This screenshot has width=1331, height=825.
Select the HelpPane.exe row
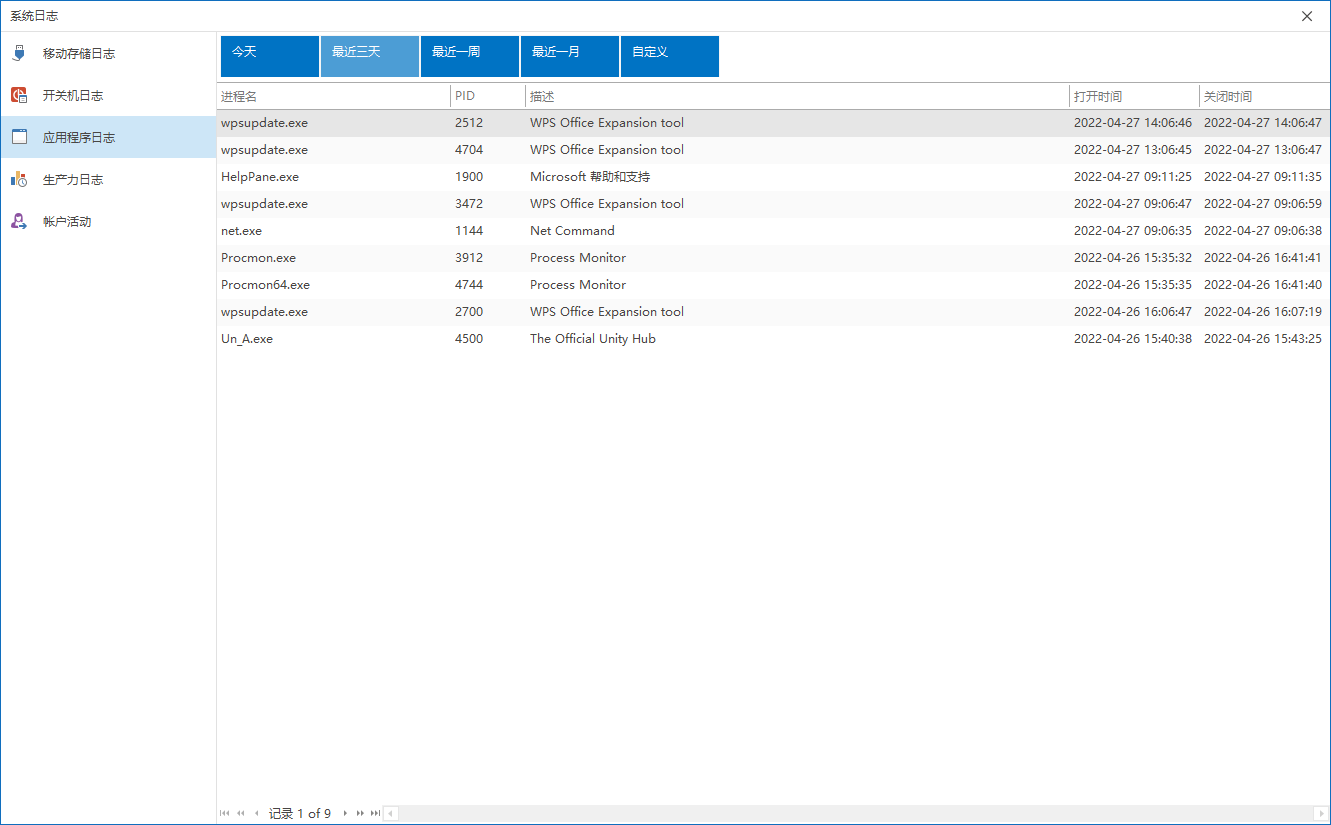coord(773,177)
